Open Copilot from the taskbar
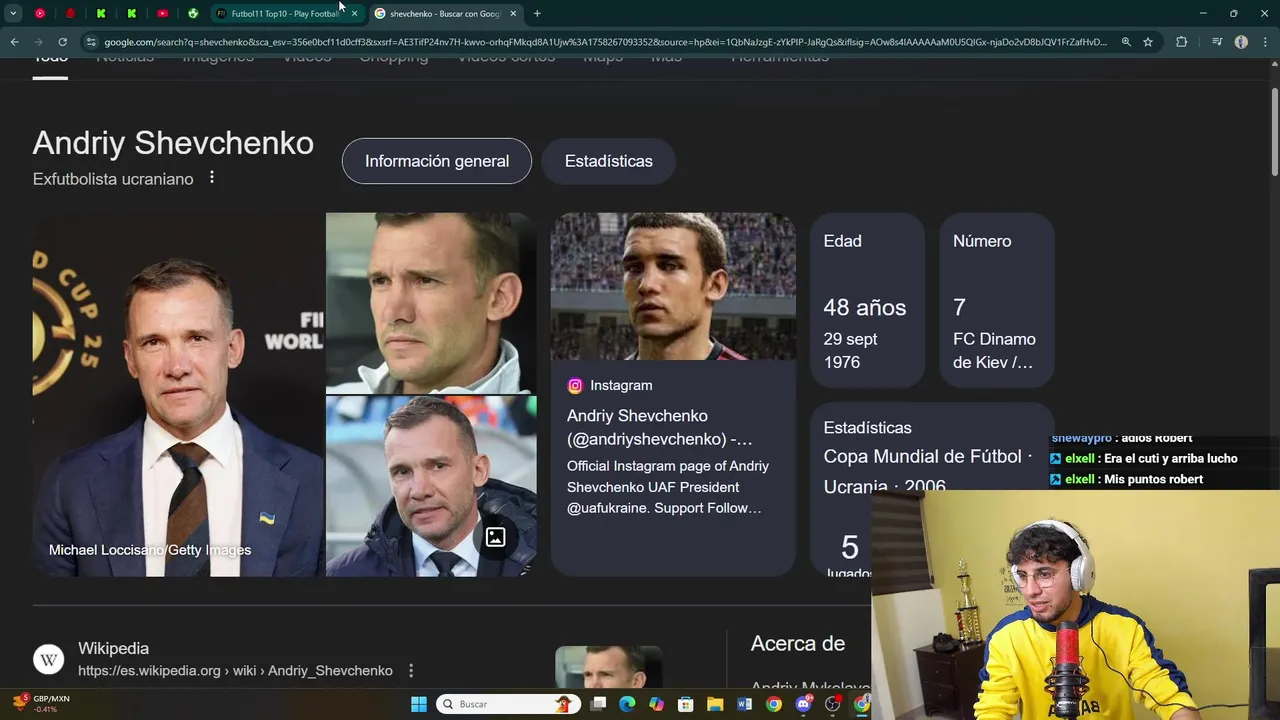1280x720 pixels. (x=656, y=704)
